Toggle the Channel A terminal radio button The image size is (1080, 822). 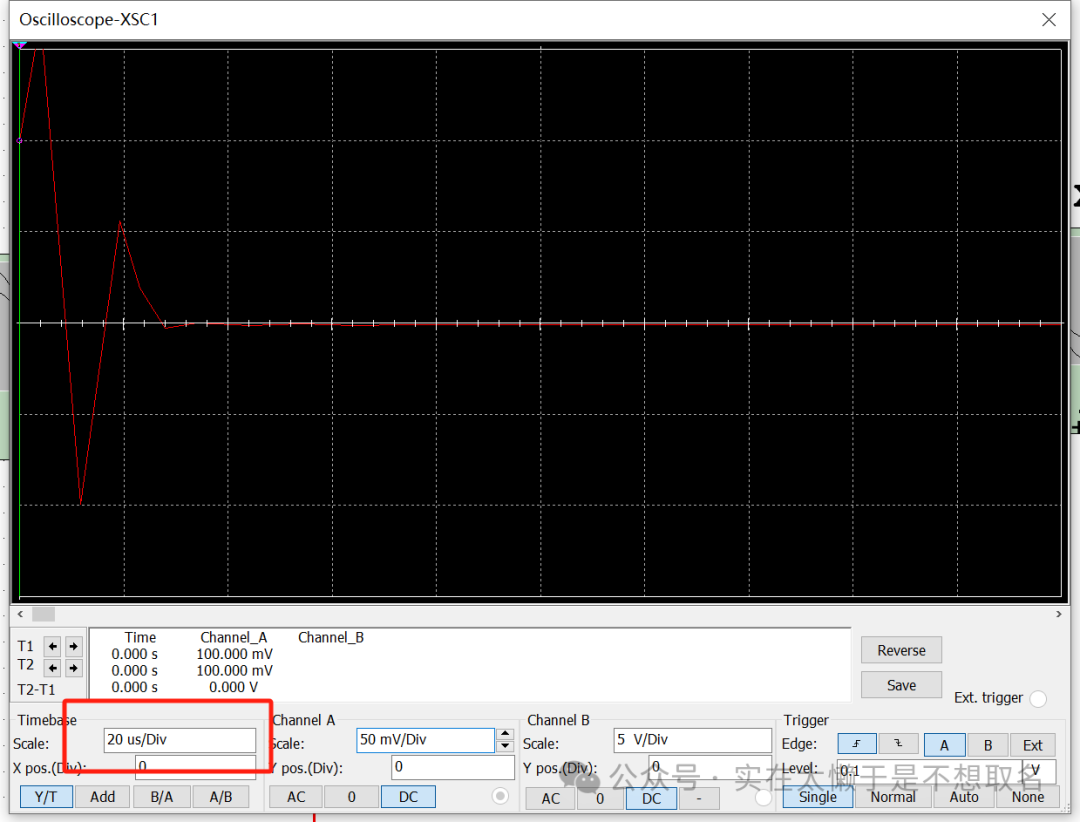(x=501, y=796)
